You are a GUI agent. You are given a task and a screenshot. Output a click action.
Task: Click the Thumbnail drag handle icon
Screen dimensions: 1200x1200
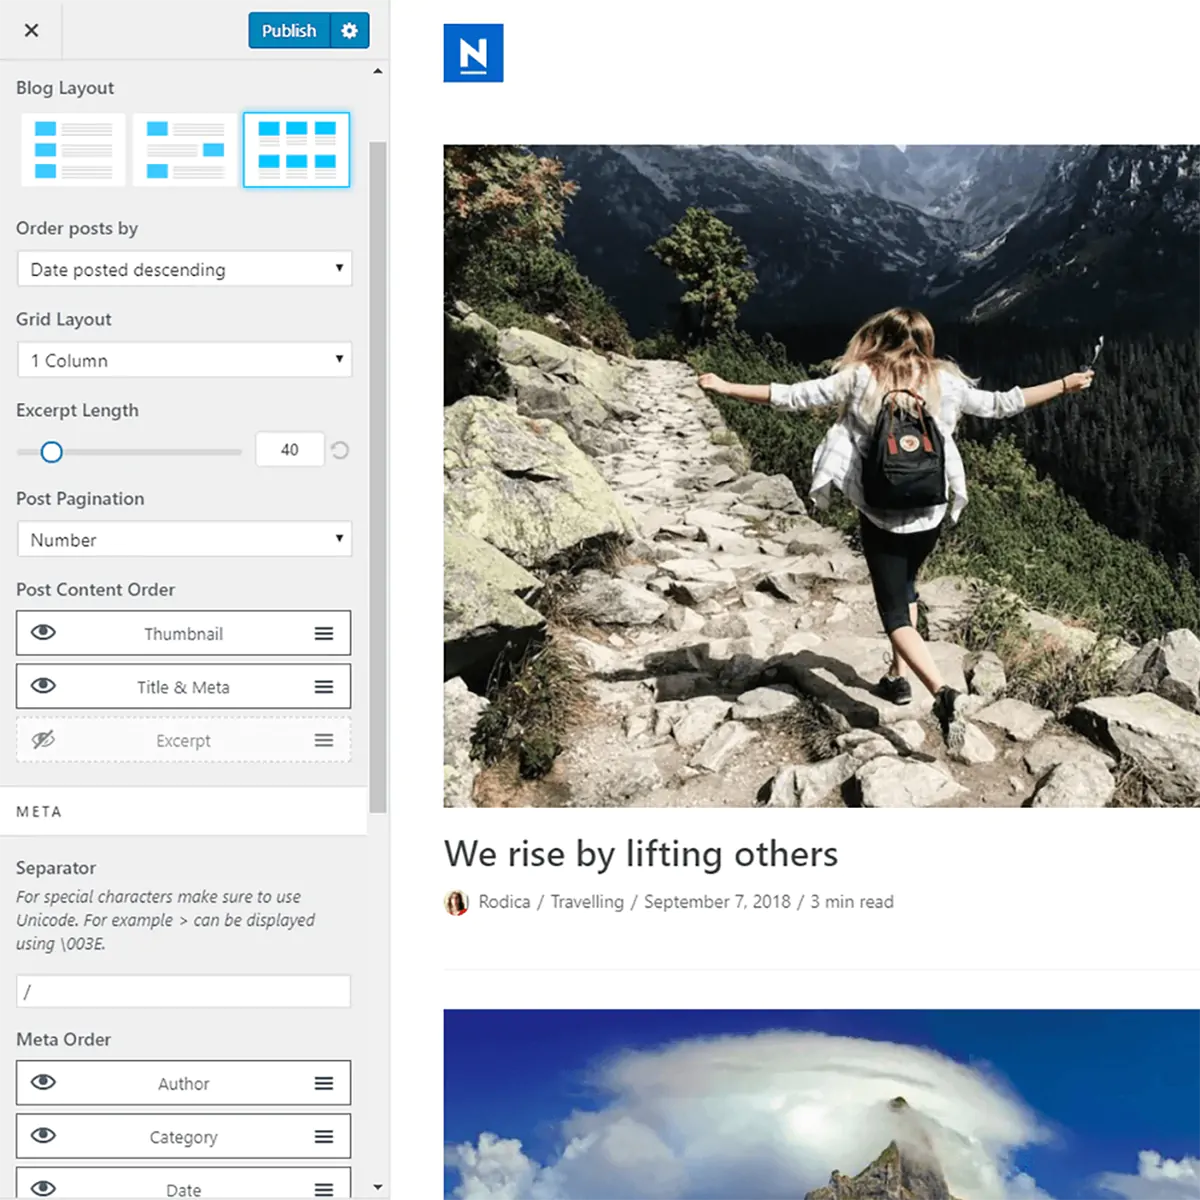pos(324,633)
